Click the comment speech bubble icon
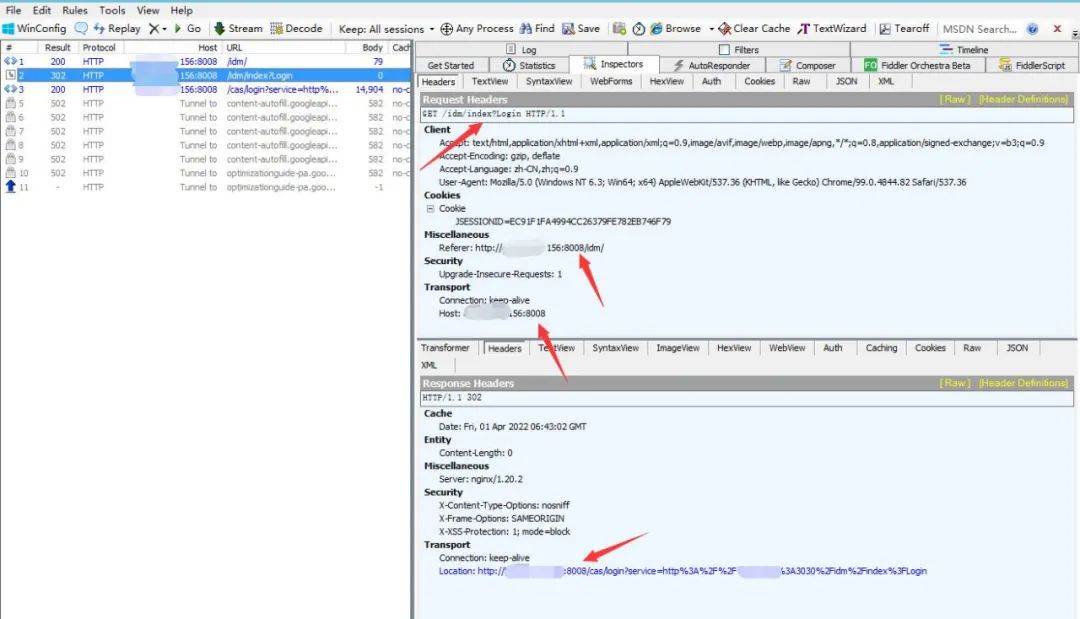This screenshot has height=619, width=1080. pyautogui.click(x=81, y=28)
